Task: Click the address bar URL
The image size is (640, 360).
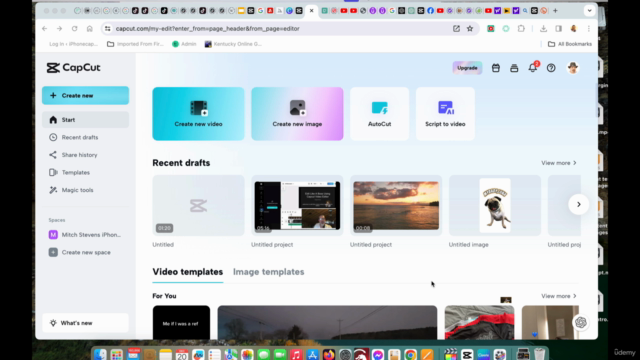Action: tap(208, 29)
